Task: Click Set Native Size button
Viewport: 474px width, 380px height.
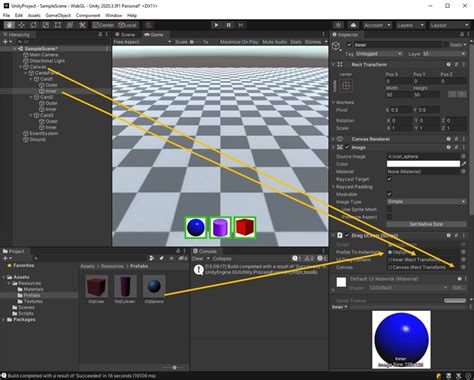Action: click(x=426, y=224)
